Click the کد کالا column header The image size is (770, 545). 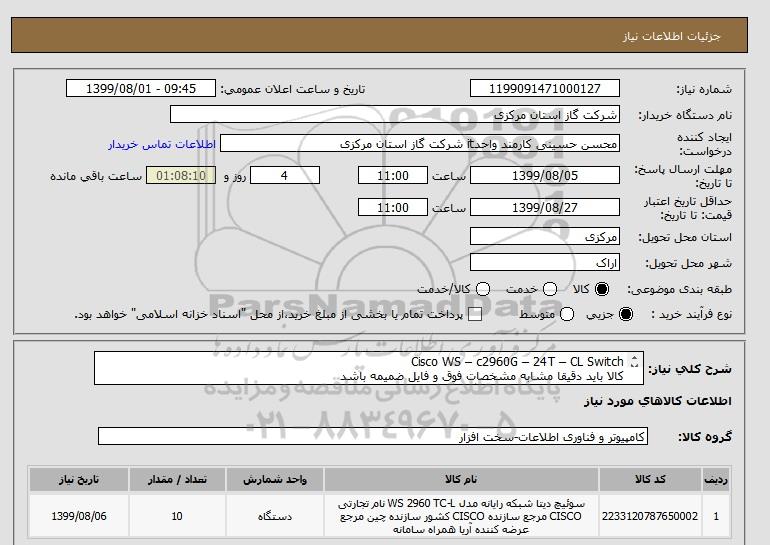(x=650, y=479)
